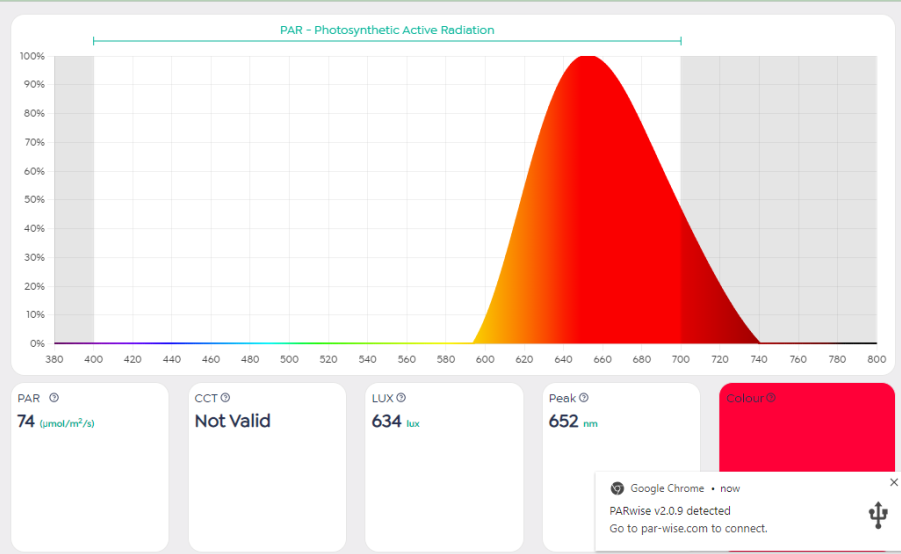Image resolution: width=901 pixels, height=554 pixels.
Task: Click the PARwise v2.0.9 detected message
Action: click(670, 511)
